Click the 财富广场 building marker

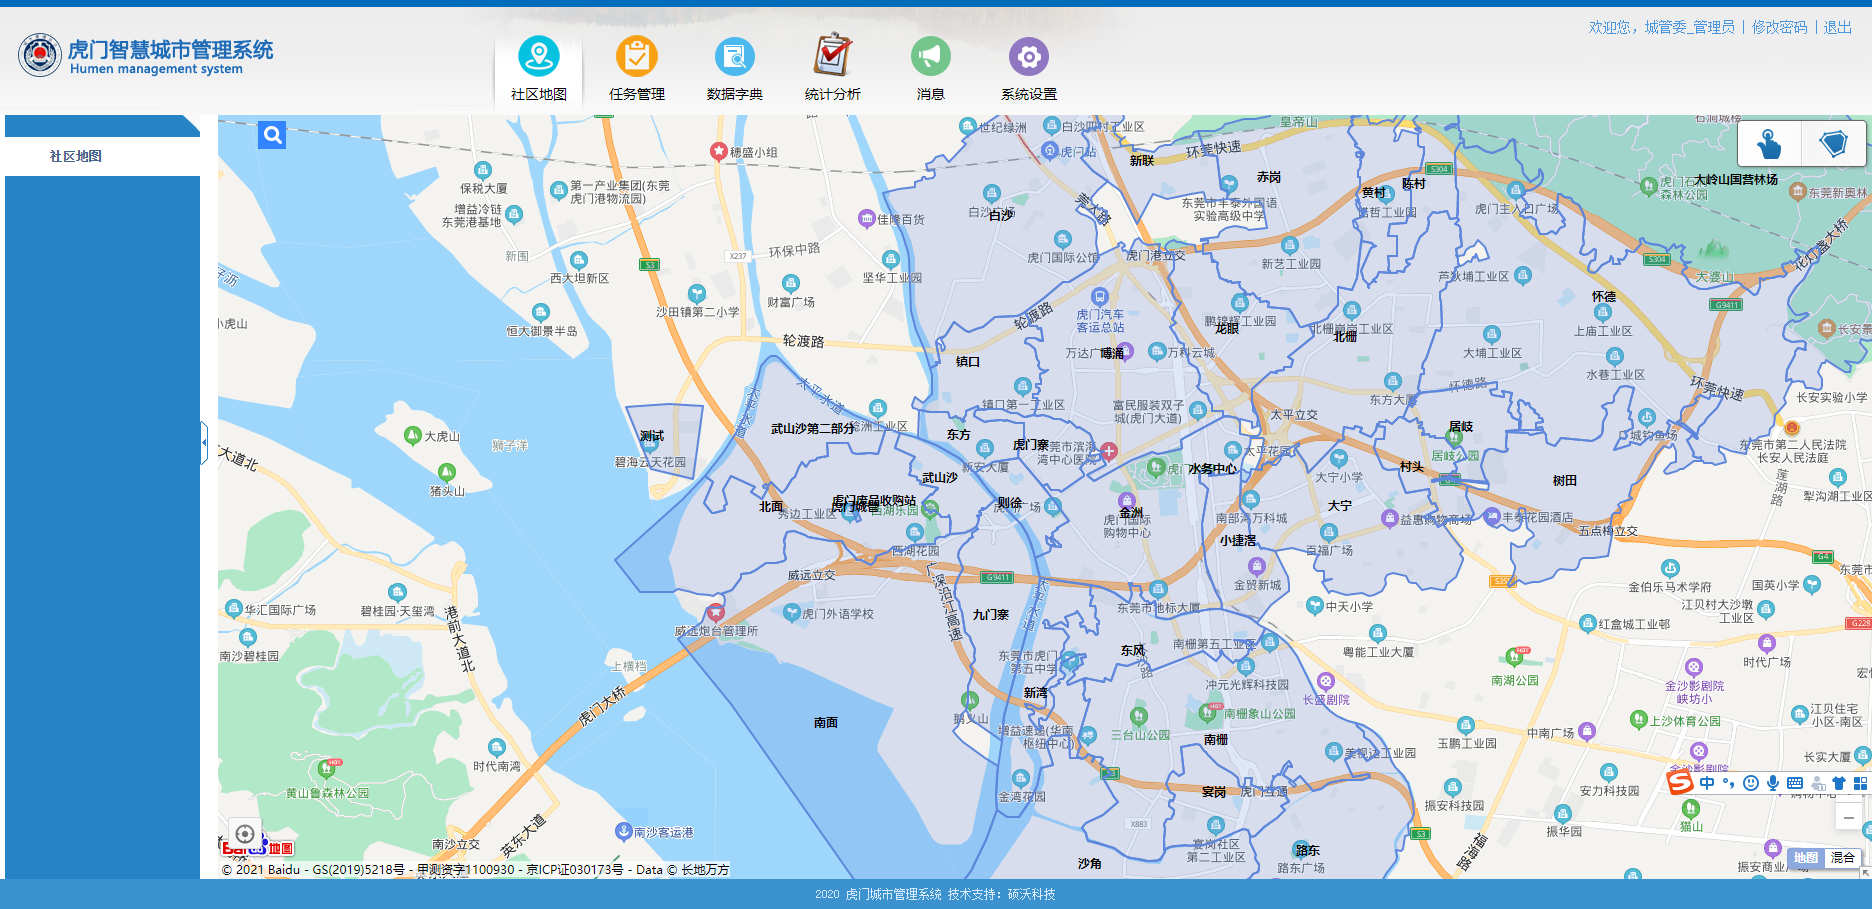pyautogui.click(x=791, y=283)
